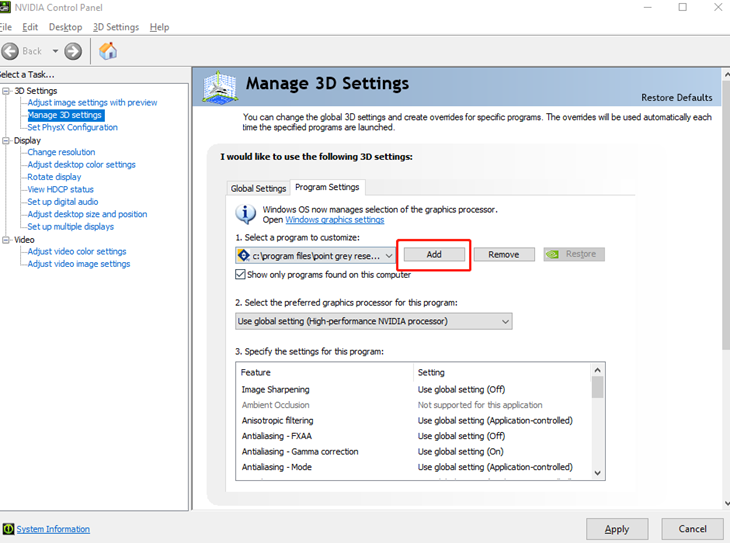Open the Desktop menu

pyautogui.click(x=65, y=27)
